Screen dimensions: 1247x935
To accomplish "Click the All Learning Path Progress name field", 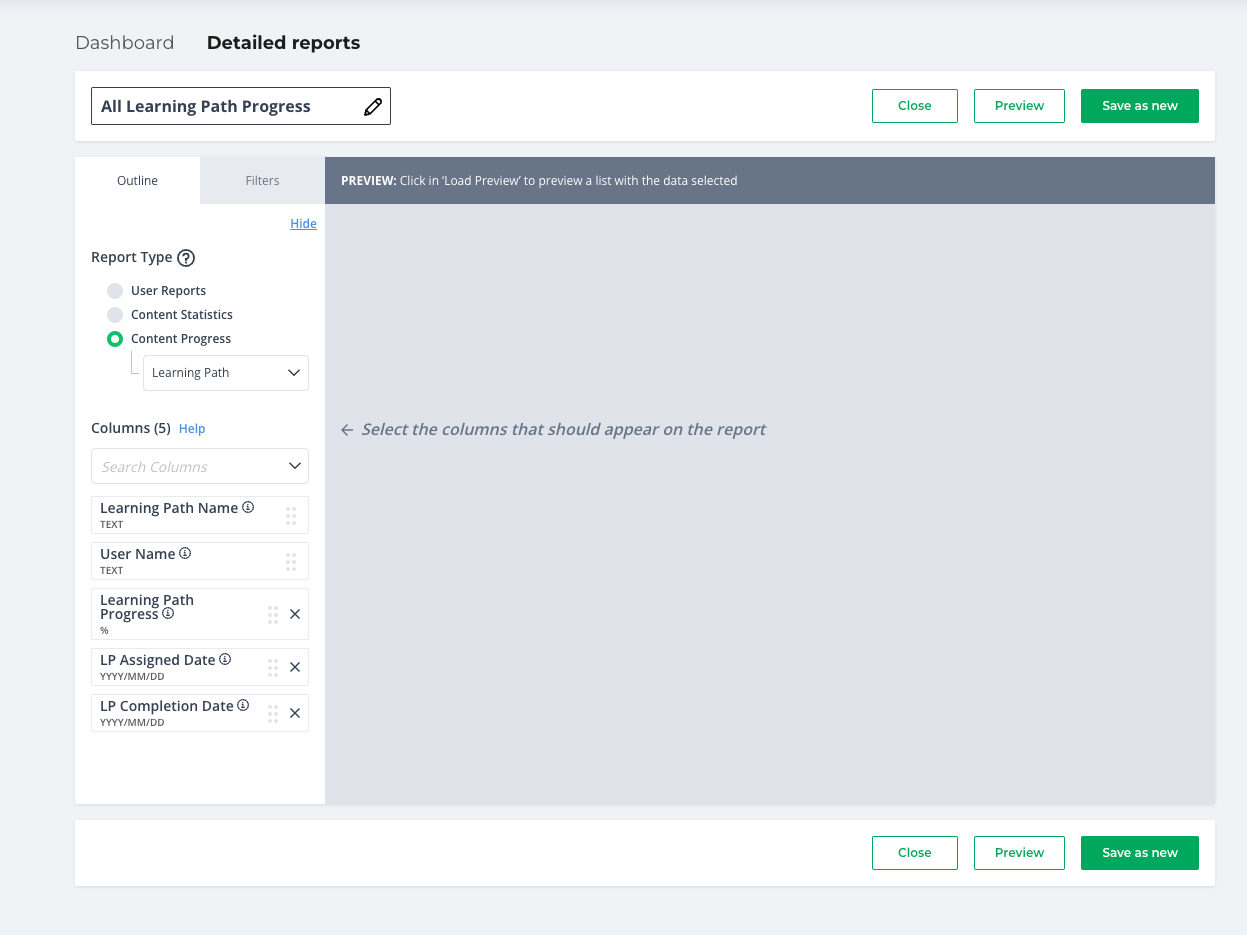I will (x=241, y=106).
